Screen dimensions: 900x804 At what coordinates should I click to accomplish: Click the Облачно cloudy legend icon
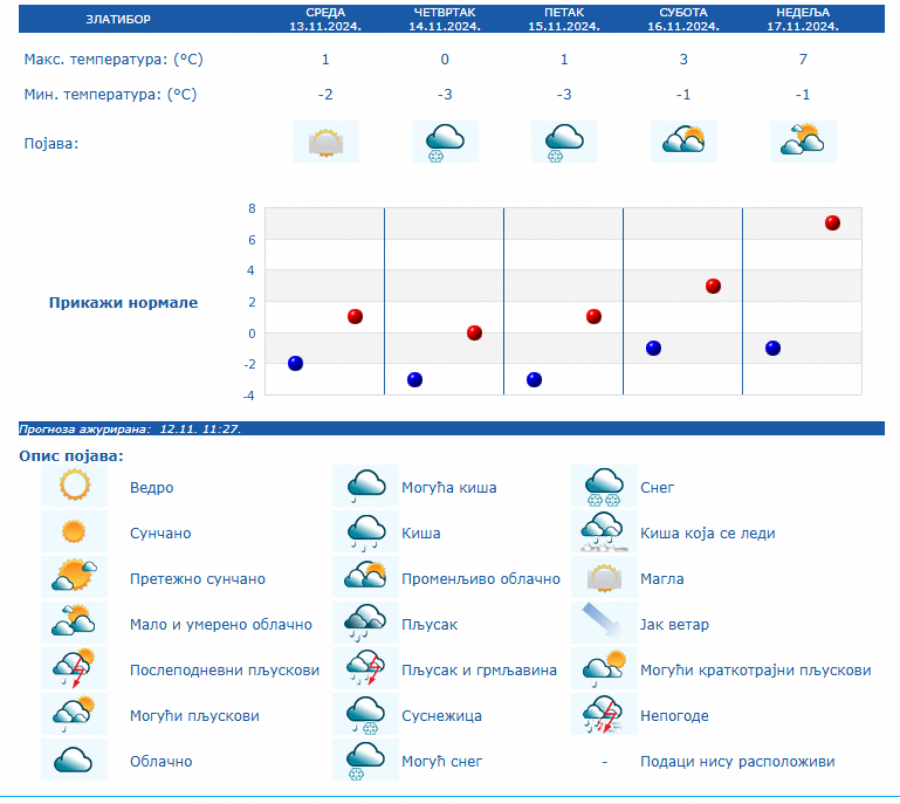(74, 761)
